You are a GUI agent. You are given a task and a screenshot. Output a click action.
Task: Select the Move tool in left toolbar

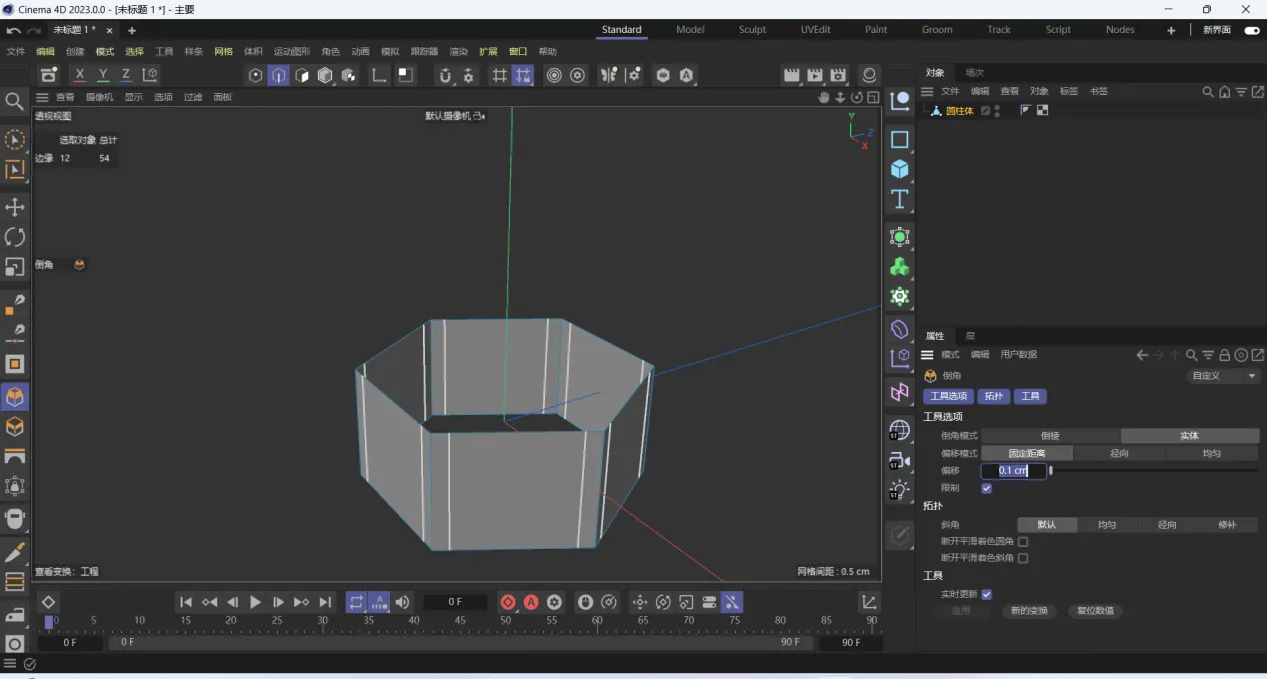click(x=15, y=207)
